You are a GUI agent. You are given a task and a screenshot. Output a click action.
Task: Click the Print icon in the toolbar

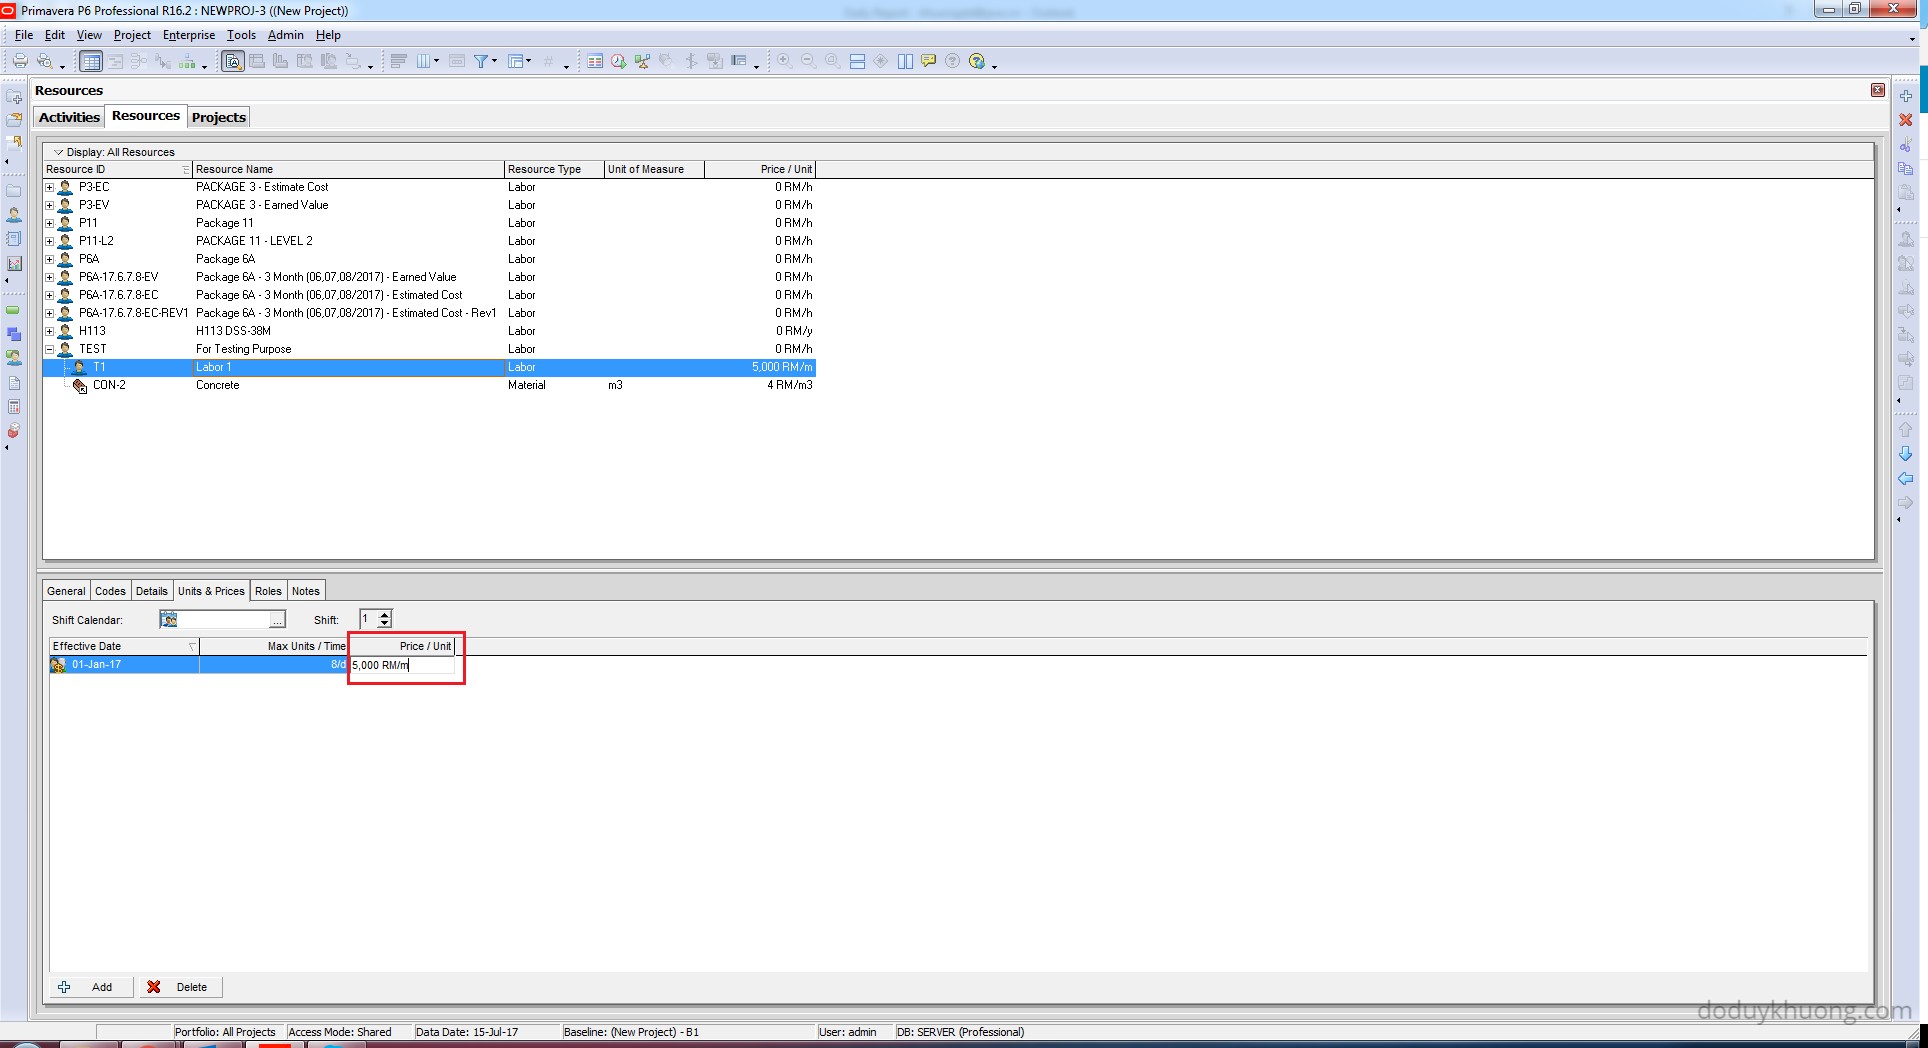point(19,61)
